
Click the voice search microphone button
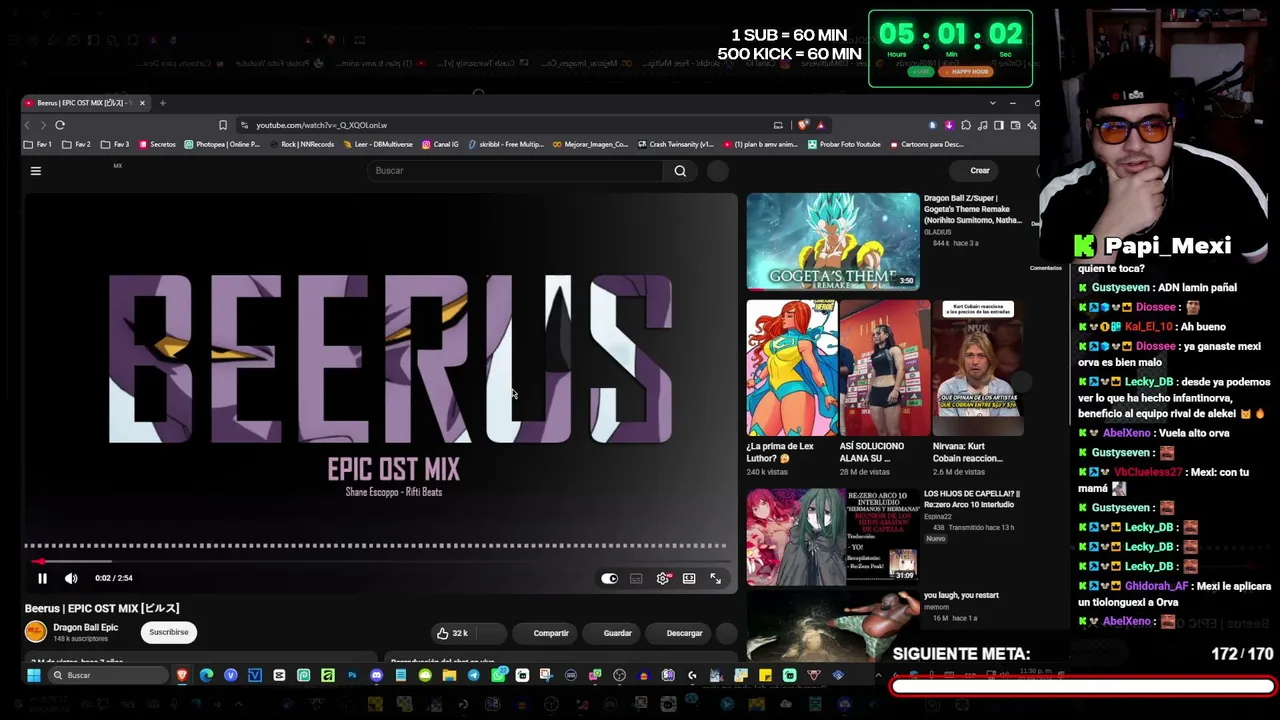click(718, 171)
